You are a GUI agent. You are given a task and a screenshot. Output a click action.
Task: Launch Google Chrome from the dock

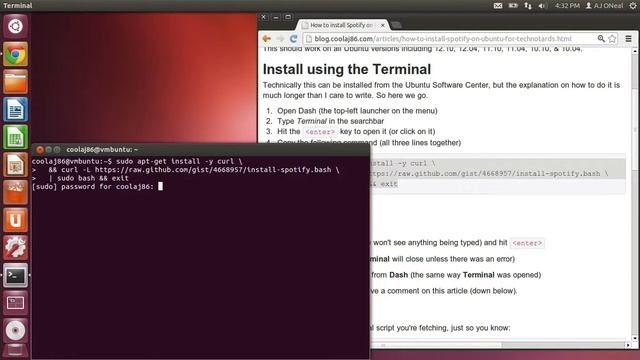[16, 54]
